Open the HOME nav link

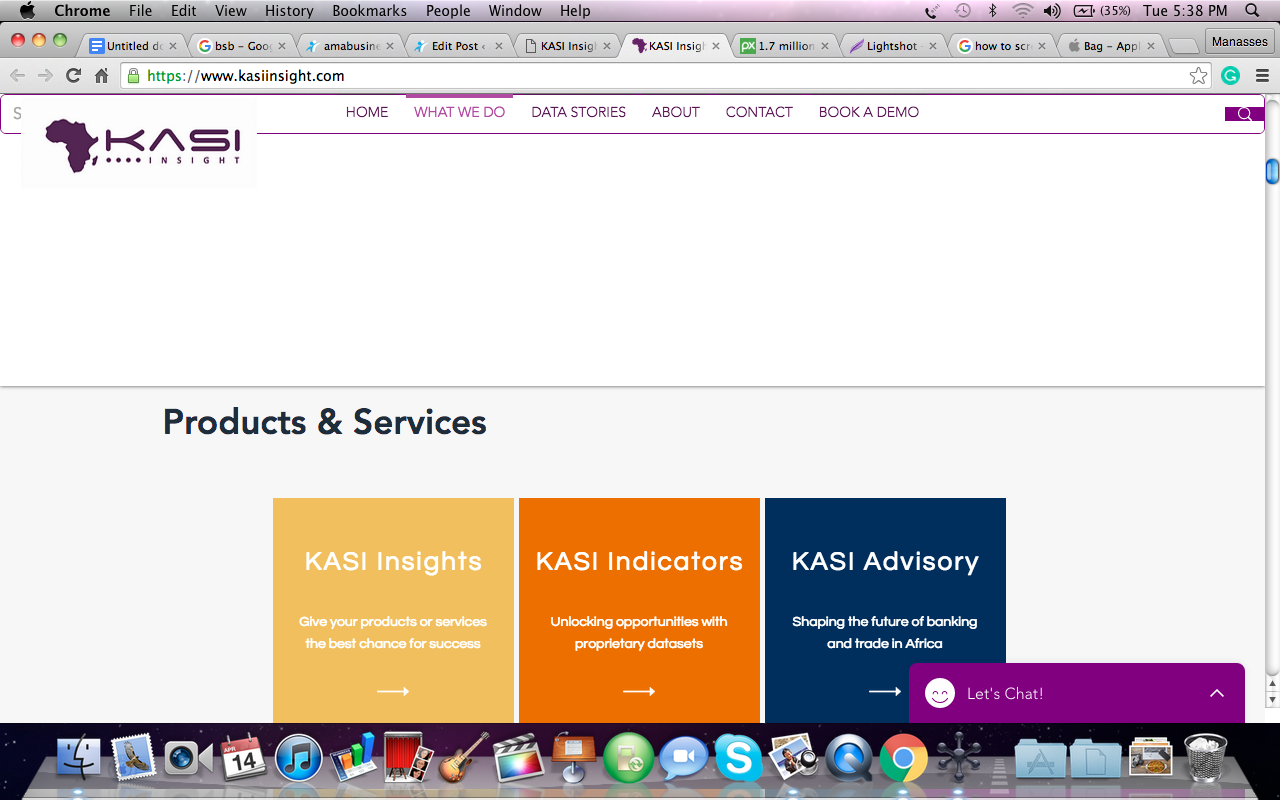(367, 112)
